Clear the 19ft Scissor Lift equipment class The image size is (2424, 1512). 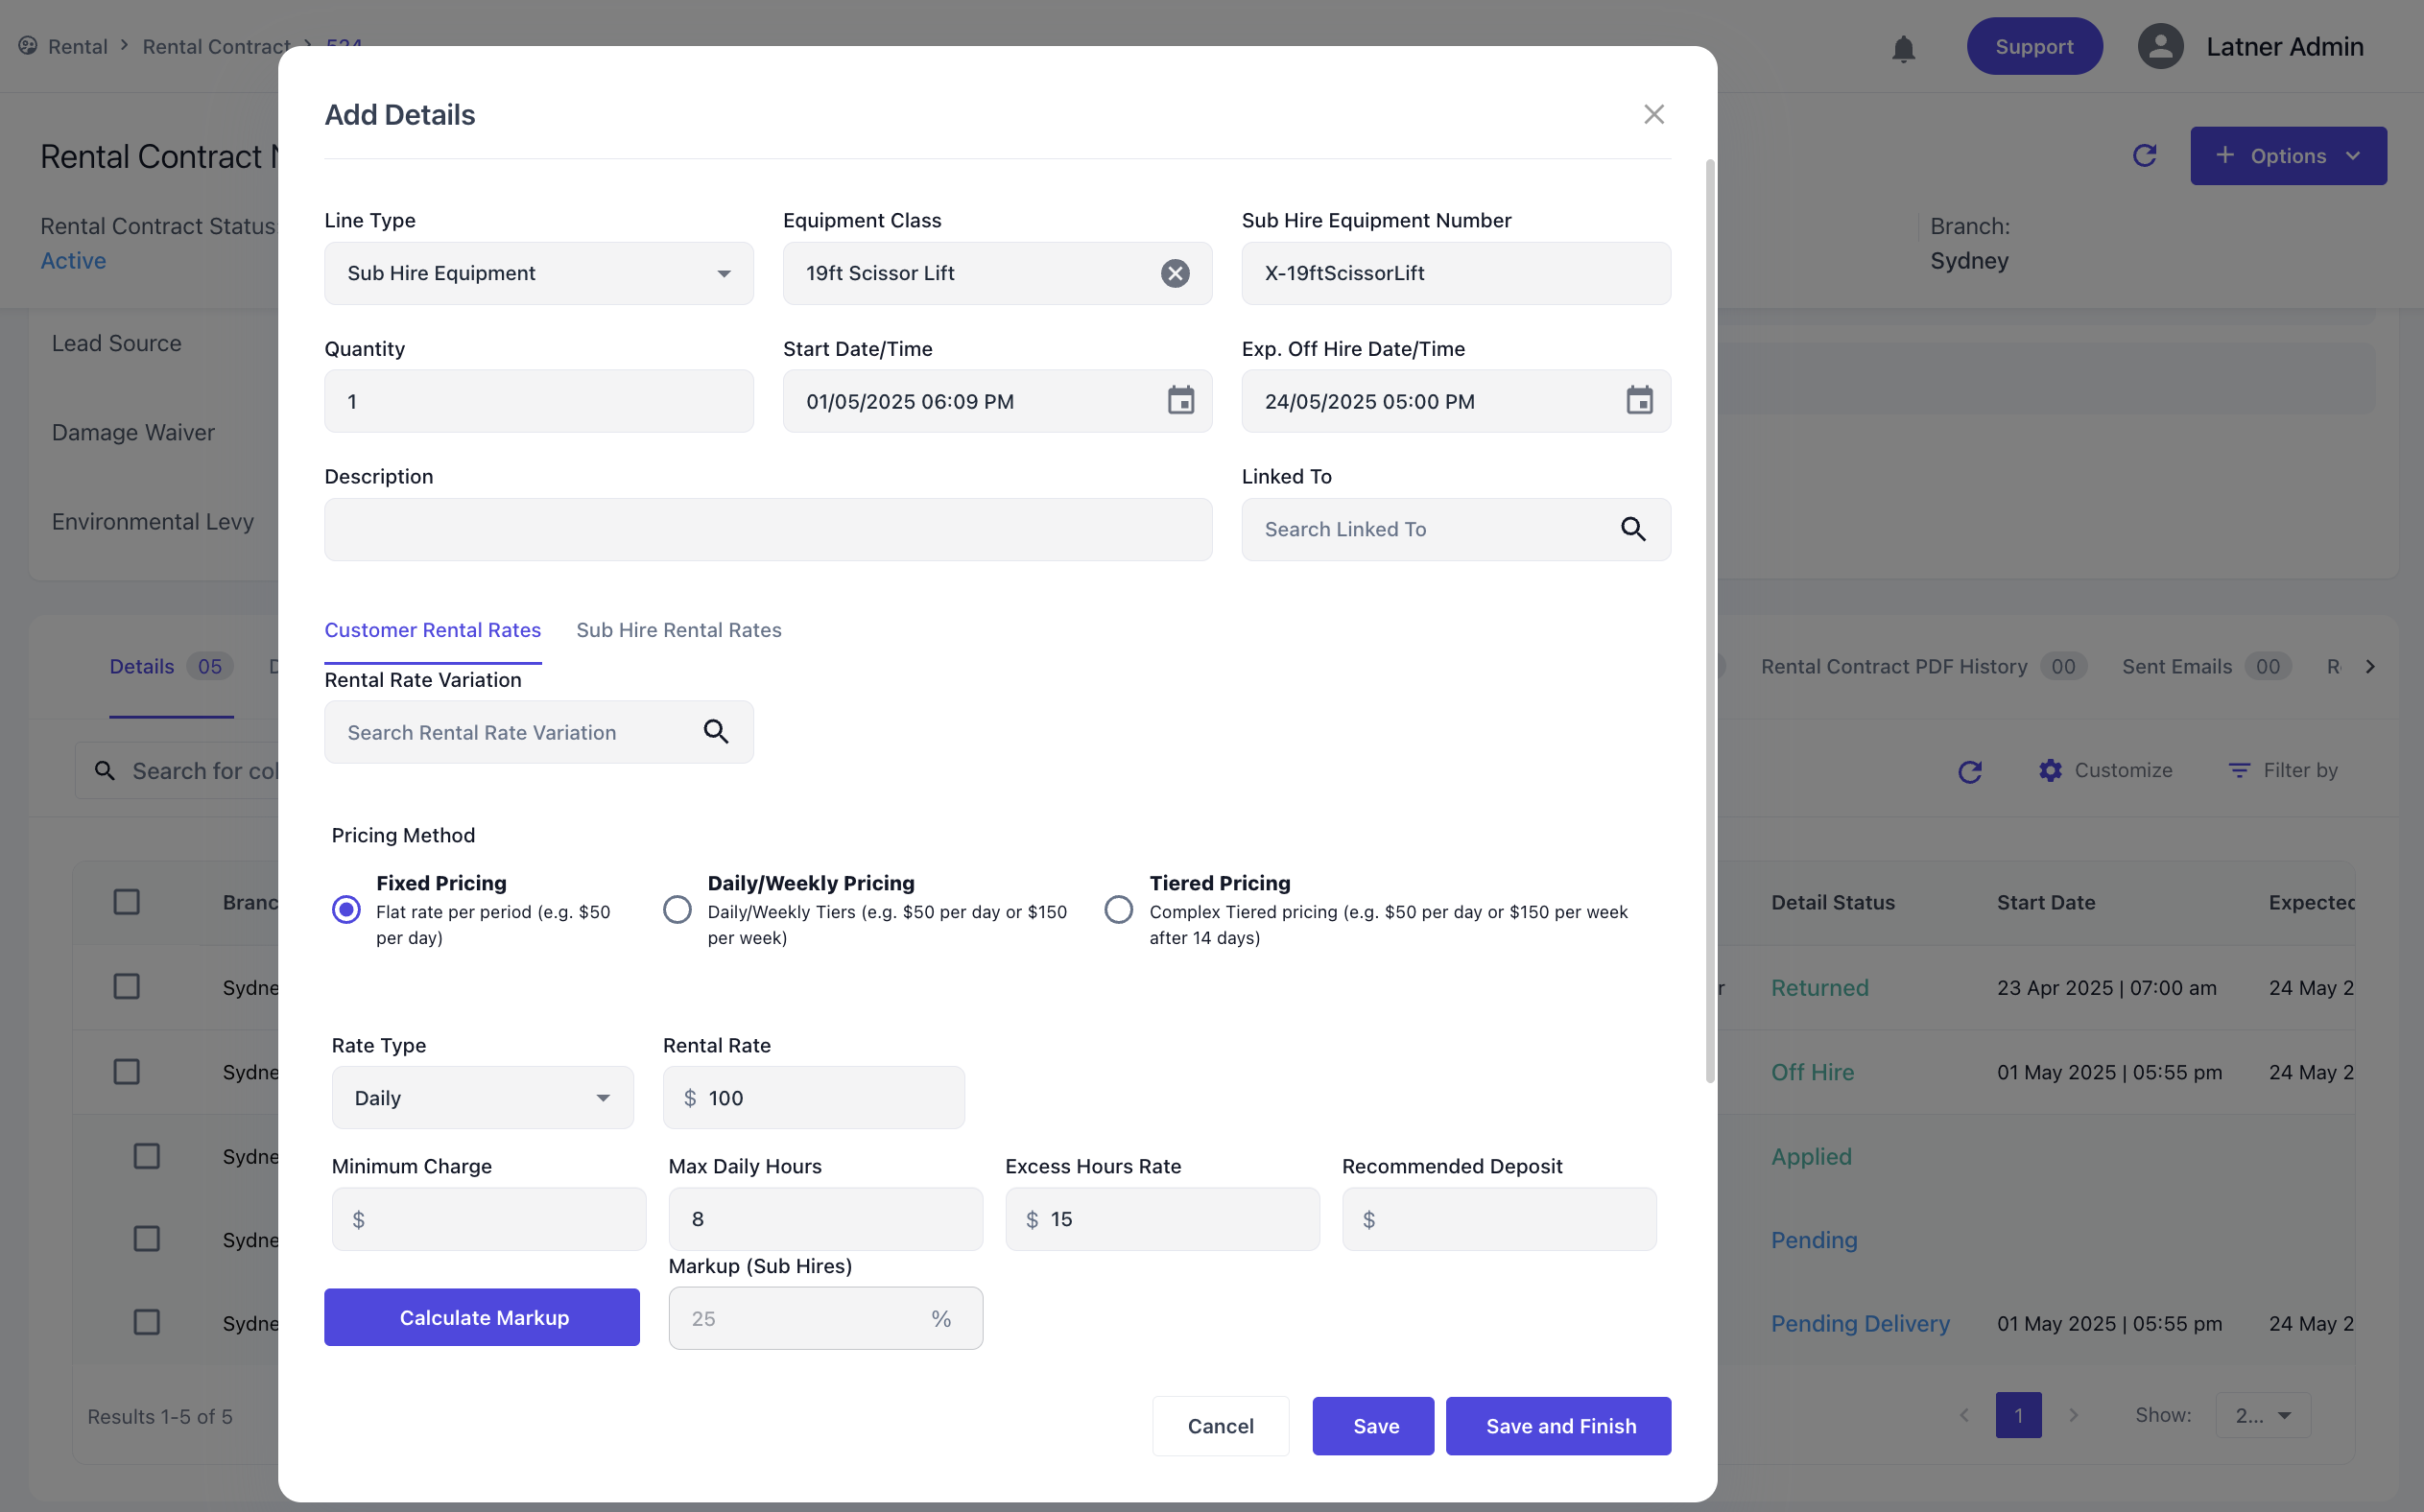(1175, 273)
